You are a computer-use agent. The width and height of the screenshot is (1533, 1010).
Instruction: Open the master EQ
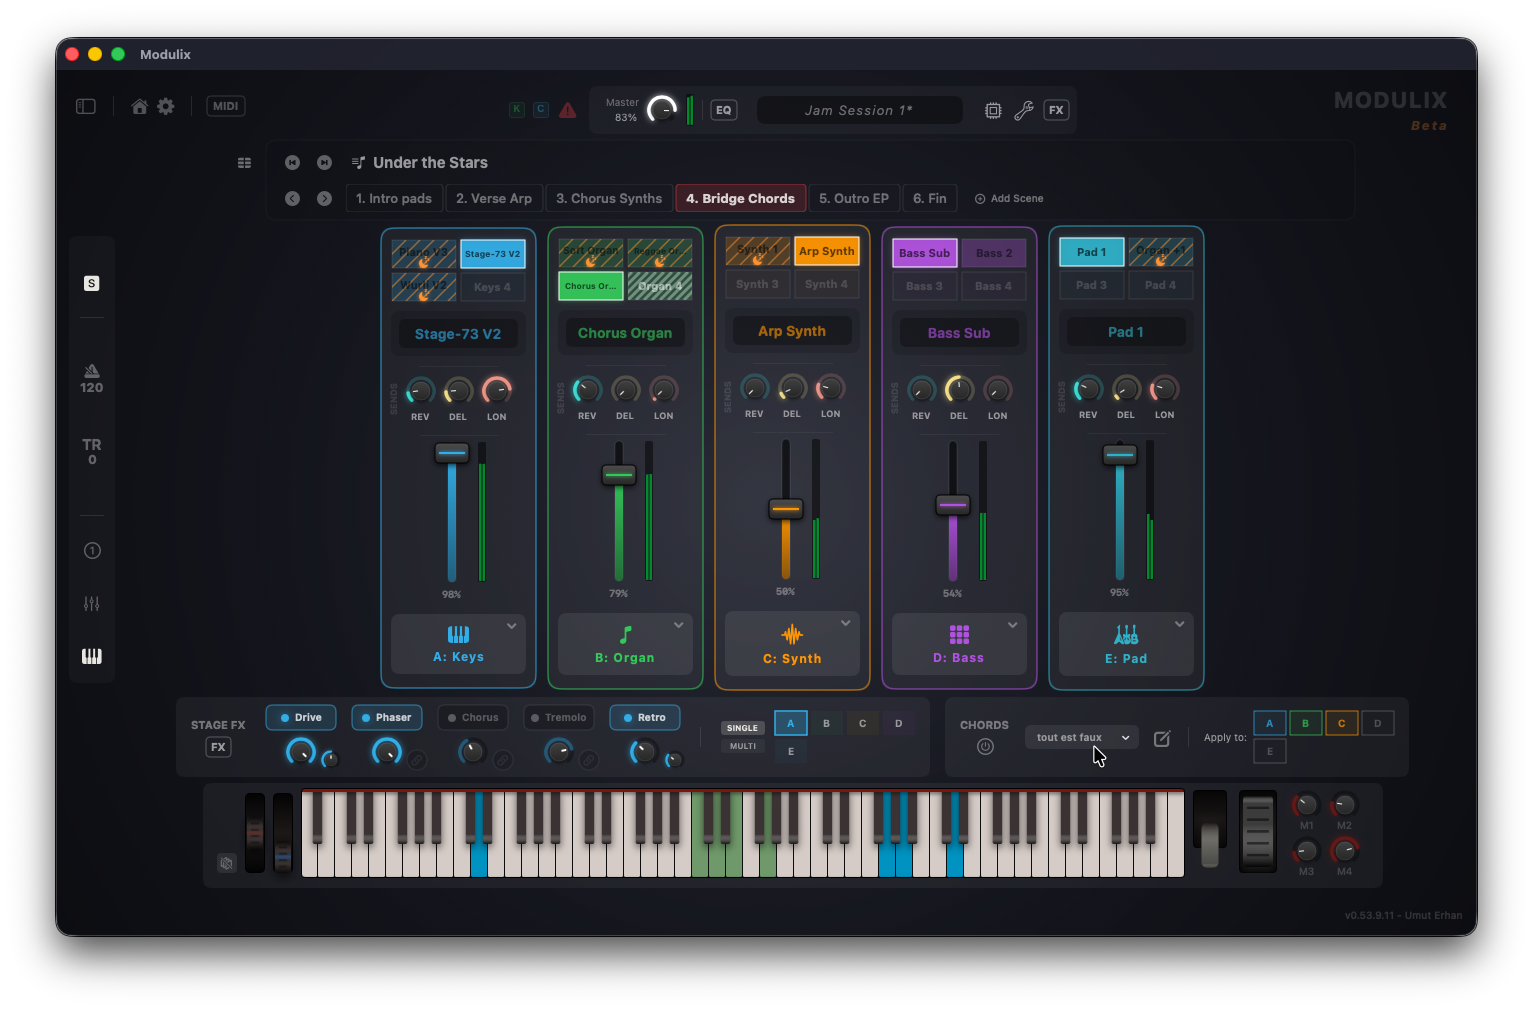pyautogui.click(x=724, y=110)
